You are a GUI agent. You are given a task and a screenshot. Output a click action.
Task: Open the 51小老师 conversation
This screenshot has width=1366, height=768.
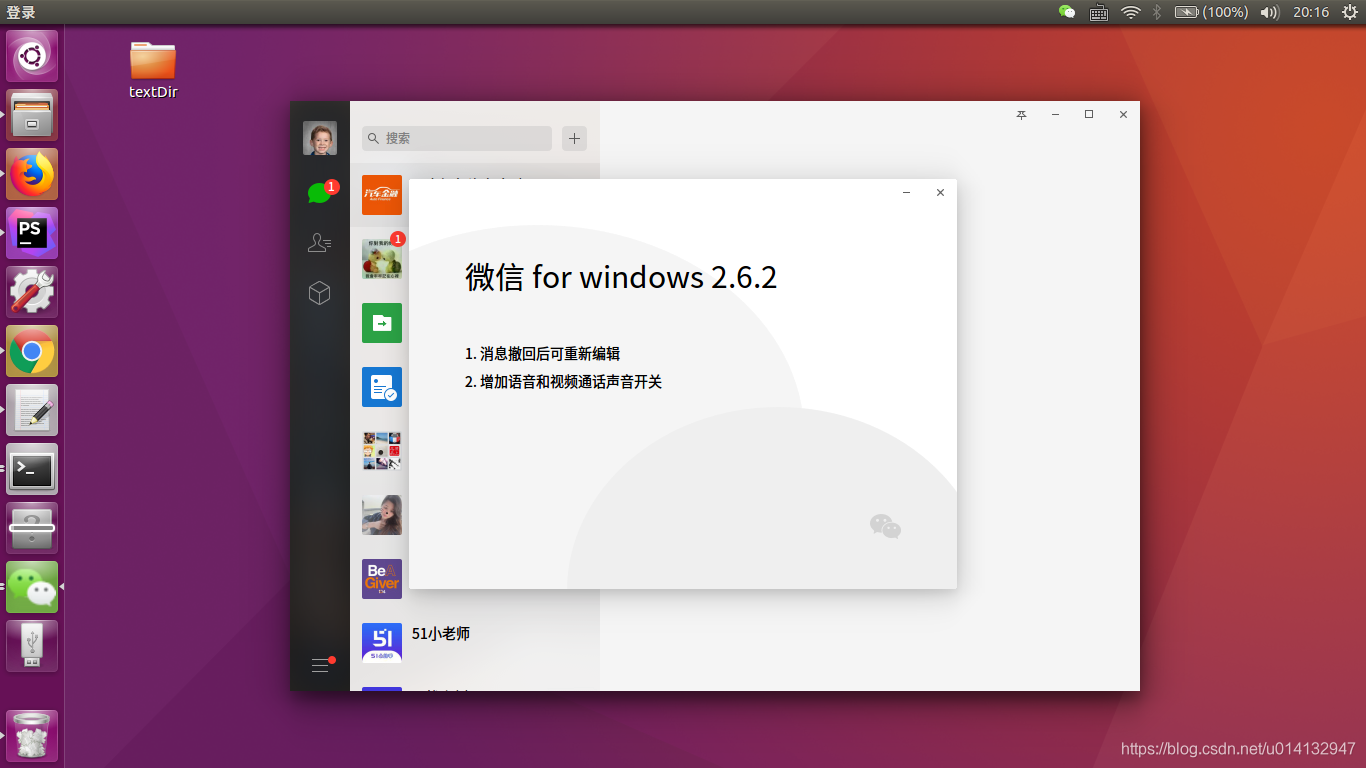pos(475,643)
